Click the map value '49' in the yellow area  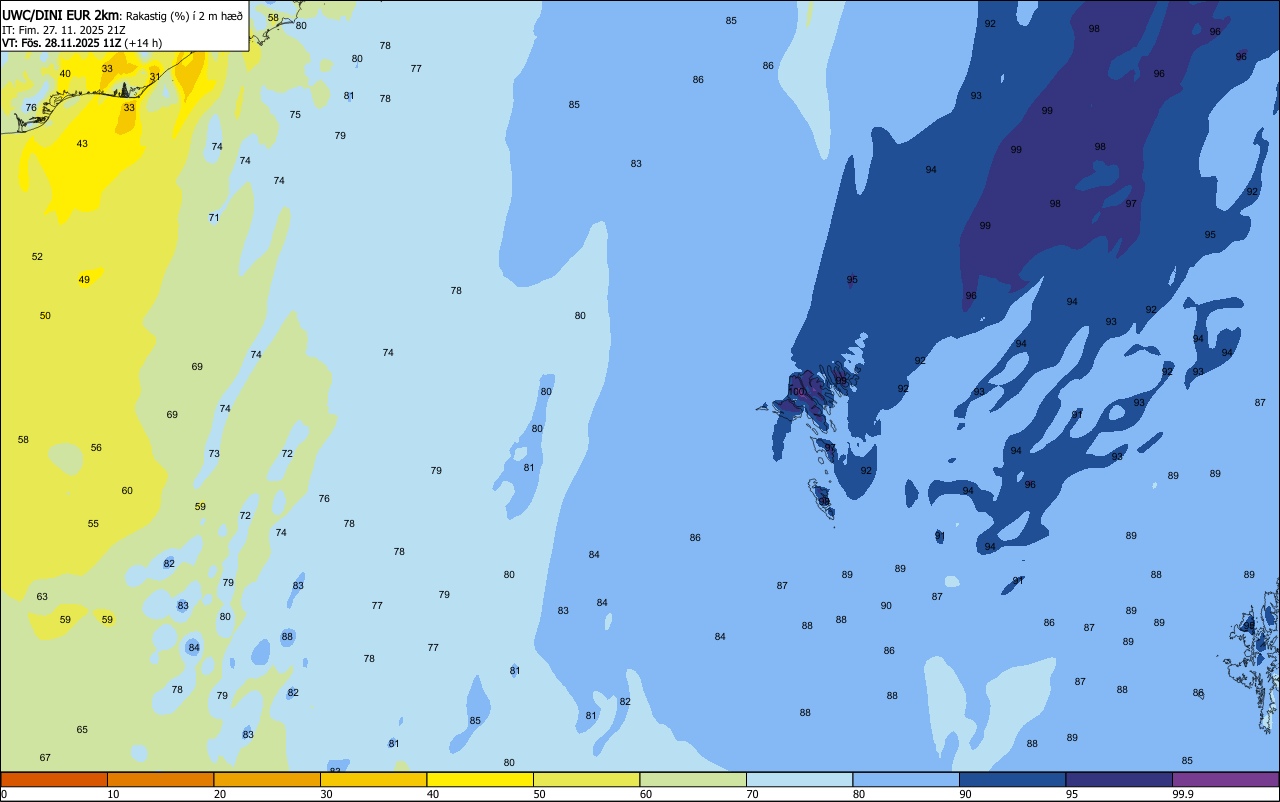[84, 280]
